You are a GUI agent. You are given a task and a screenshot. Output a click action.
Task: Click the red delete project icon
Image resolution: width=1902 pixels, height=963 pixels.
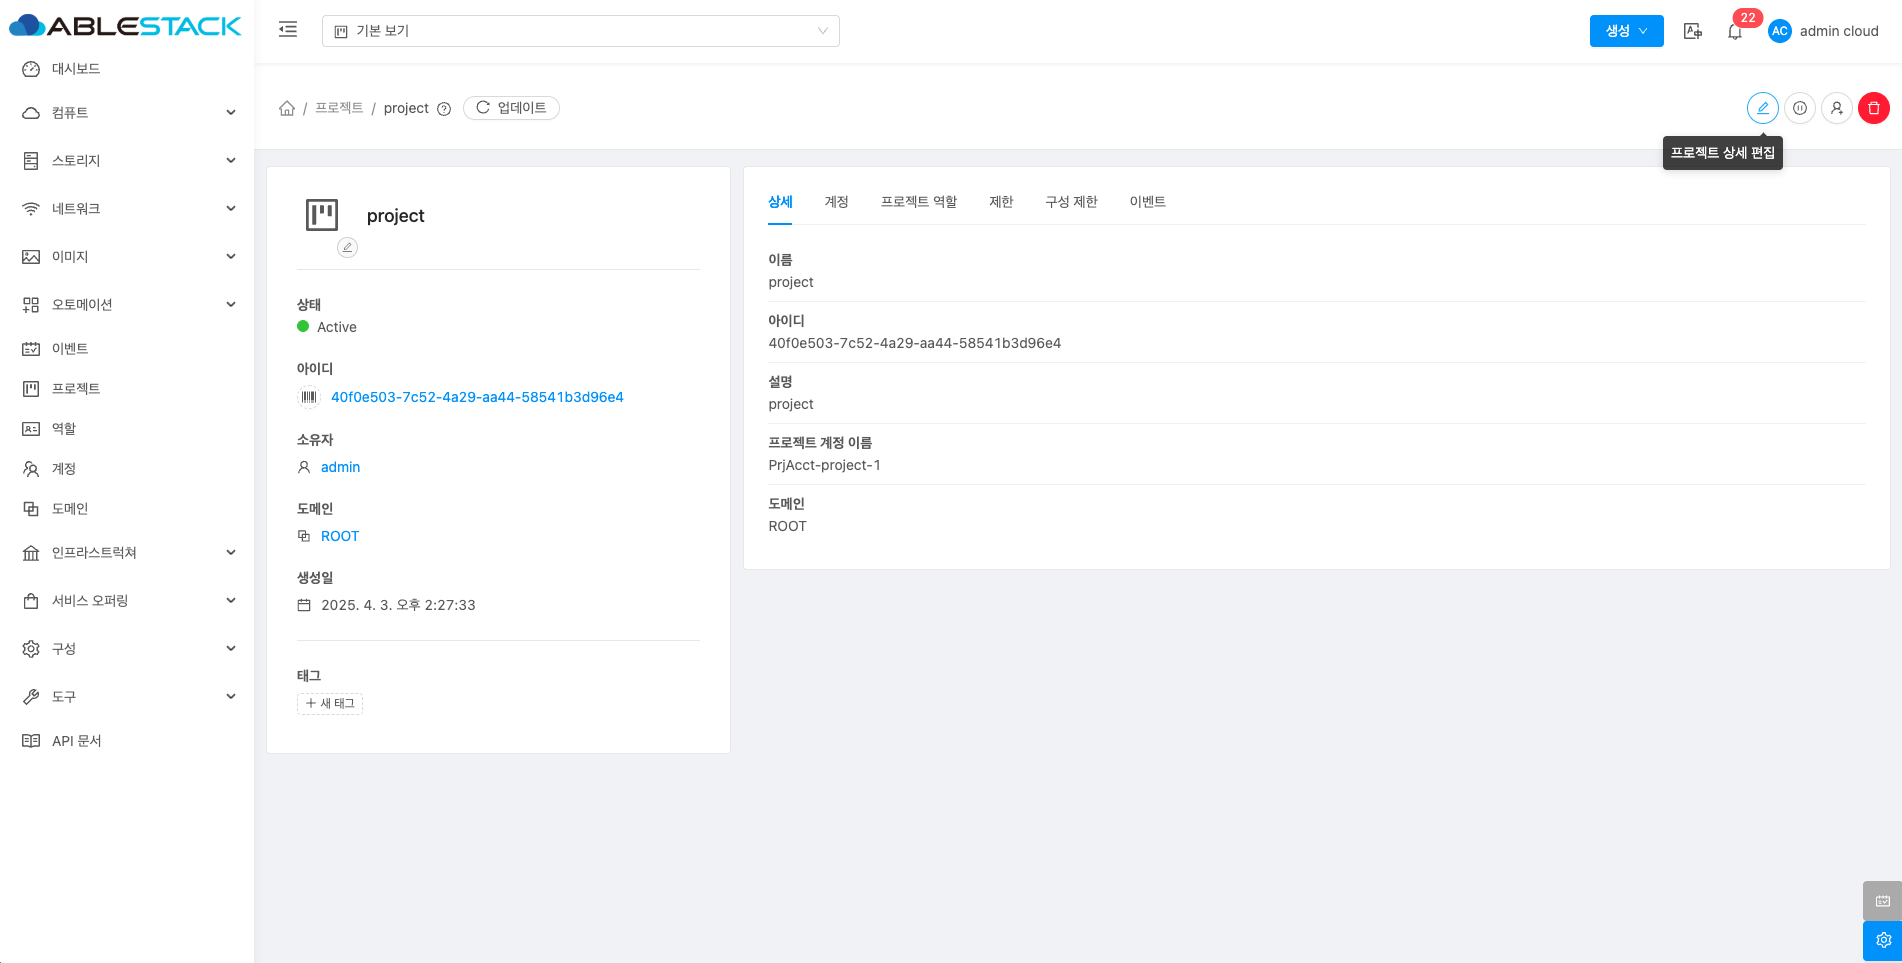1873,108
